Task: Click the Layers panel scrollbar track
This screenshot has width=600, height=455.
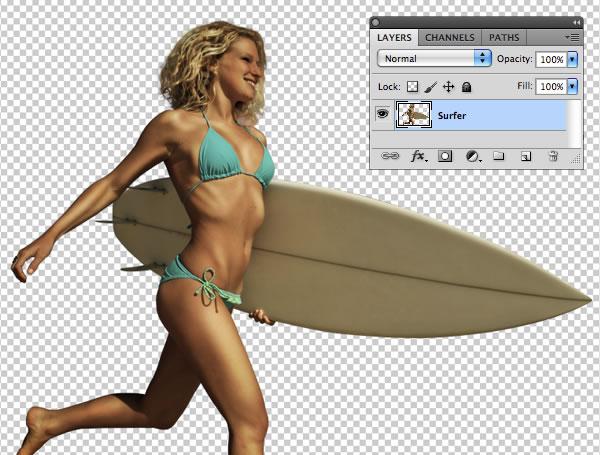Action: coord(574,123)
